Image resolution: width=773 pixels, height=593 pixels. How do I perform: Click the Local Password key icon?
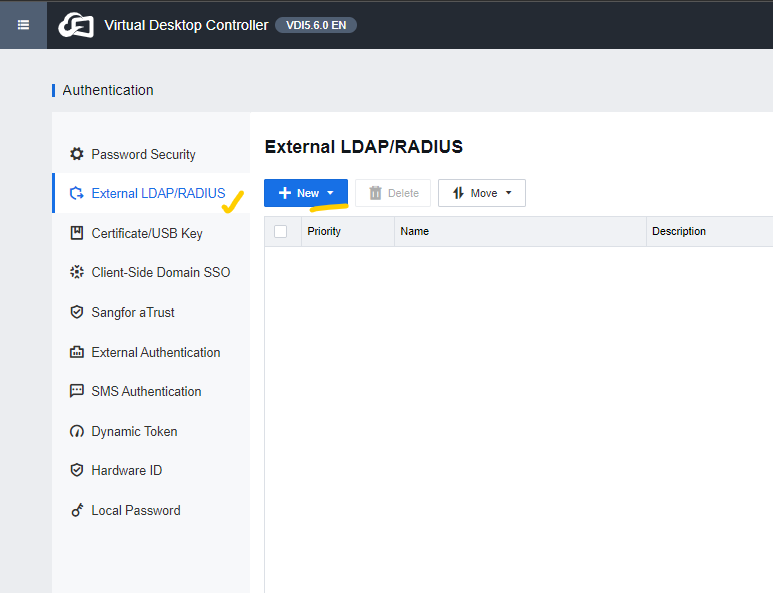(x=76, y=510)
